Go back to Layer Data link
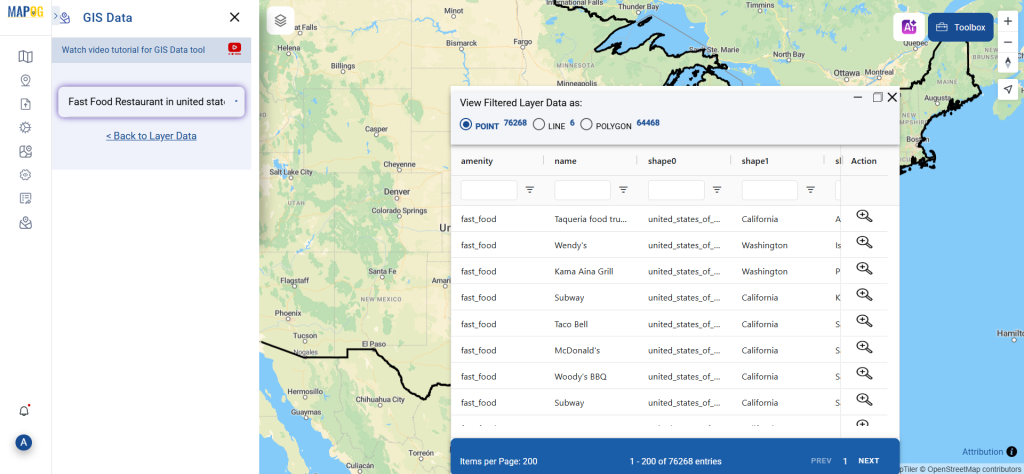 (151, 136)
